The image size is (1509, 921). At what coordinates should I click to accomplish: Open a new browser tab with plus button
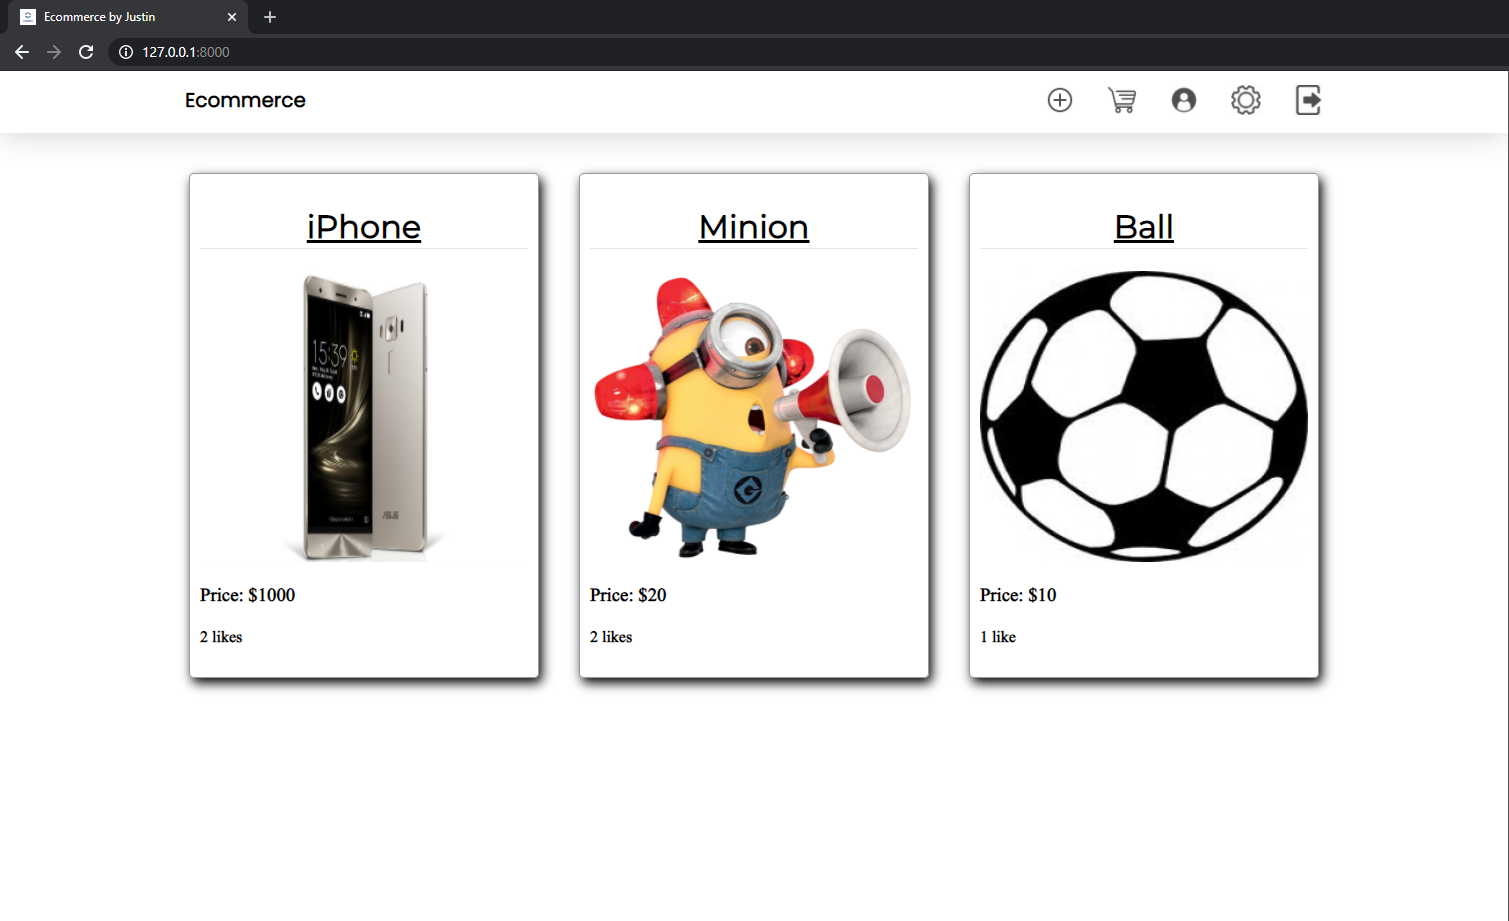[x=270, y=17]
